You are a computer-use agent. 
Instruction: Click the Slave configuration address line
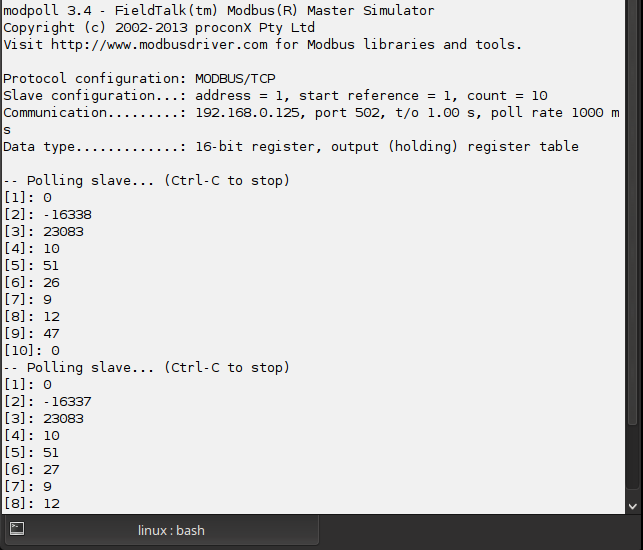point(275,96)
